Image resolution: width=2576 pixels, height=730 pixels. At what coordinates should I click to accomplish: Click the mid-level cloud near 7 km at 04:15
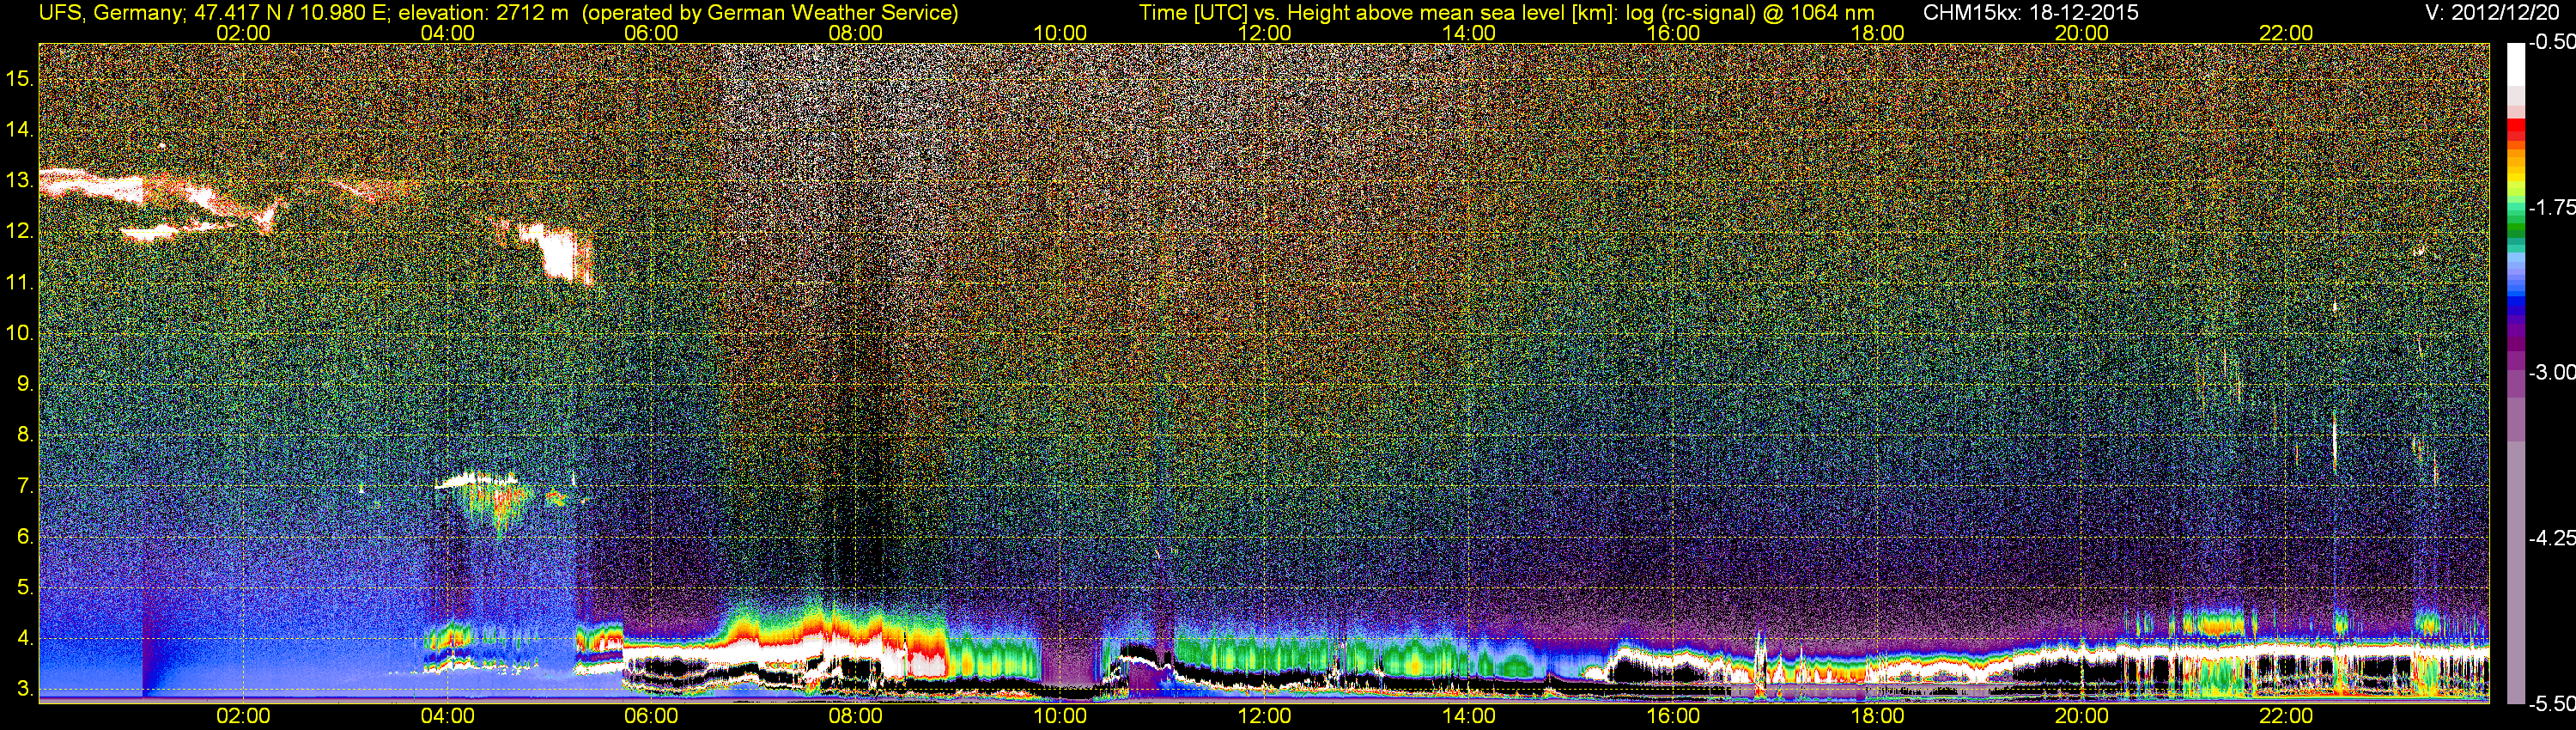(x=480, y=482)
